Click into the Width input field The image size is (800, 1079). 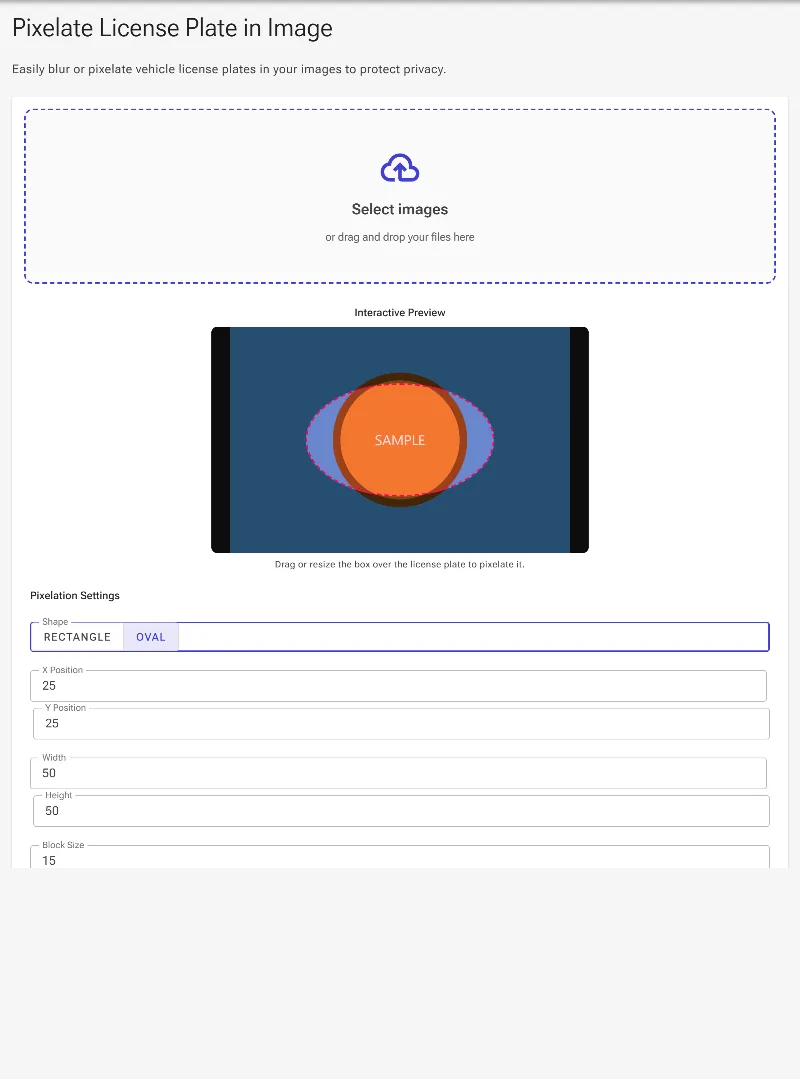[398, 773]
